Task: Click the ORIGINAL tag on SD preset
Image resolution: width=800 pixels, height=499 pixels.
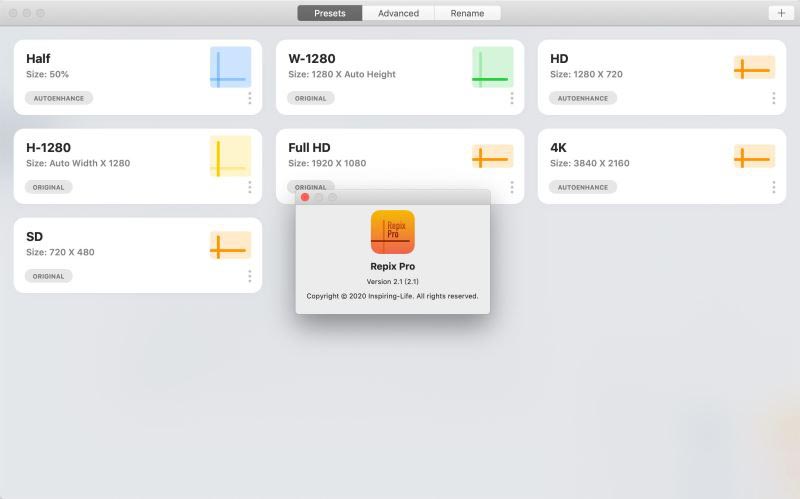Action: coord(48,276)
